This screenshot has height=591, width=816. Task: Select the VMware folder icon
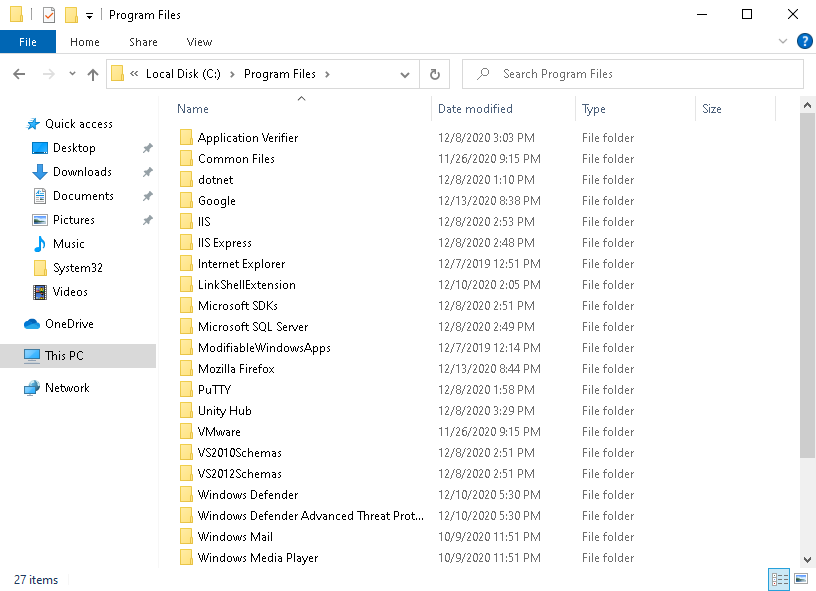[x=186, y=431]
